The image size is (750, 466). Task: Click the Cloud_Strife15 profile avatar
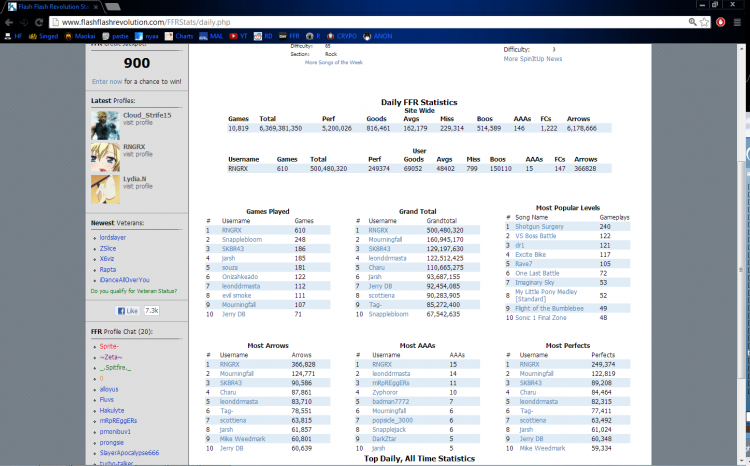[105, 124]
